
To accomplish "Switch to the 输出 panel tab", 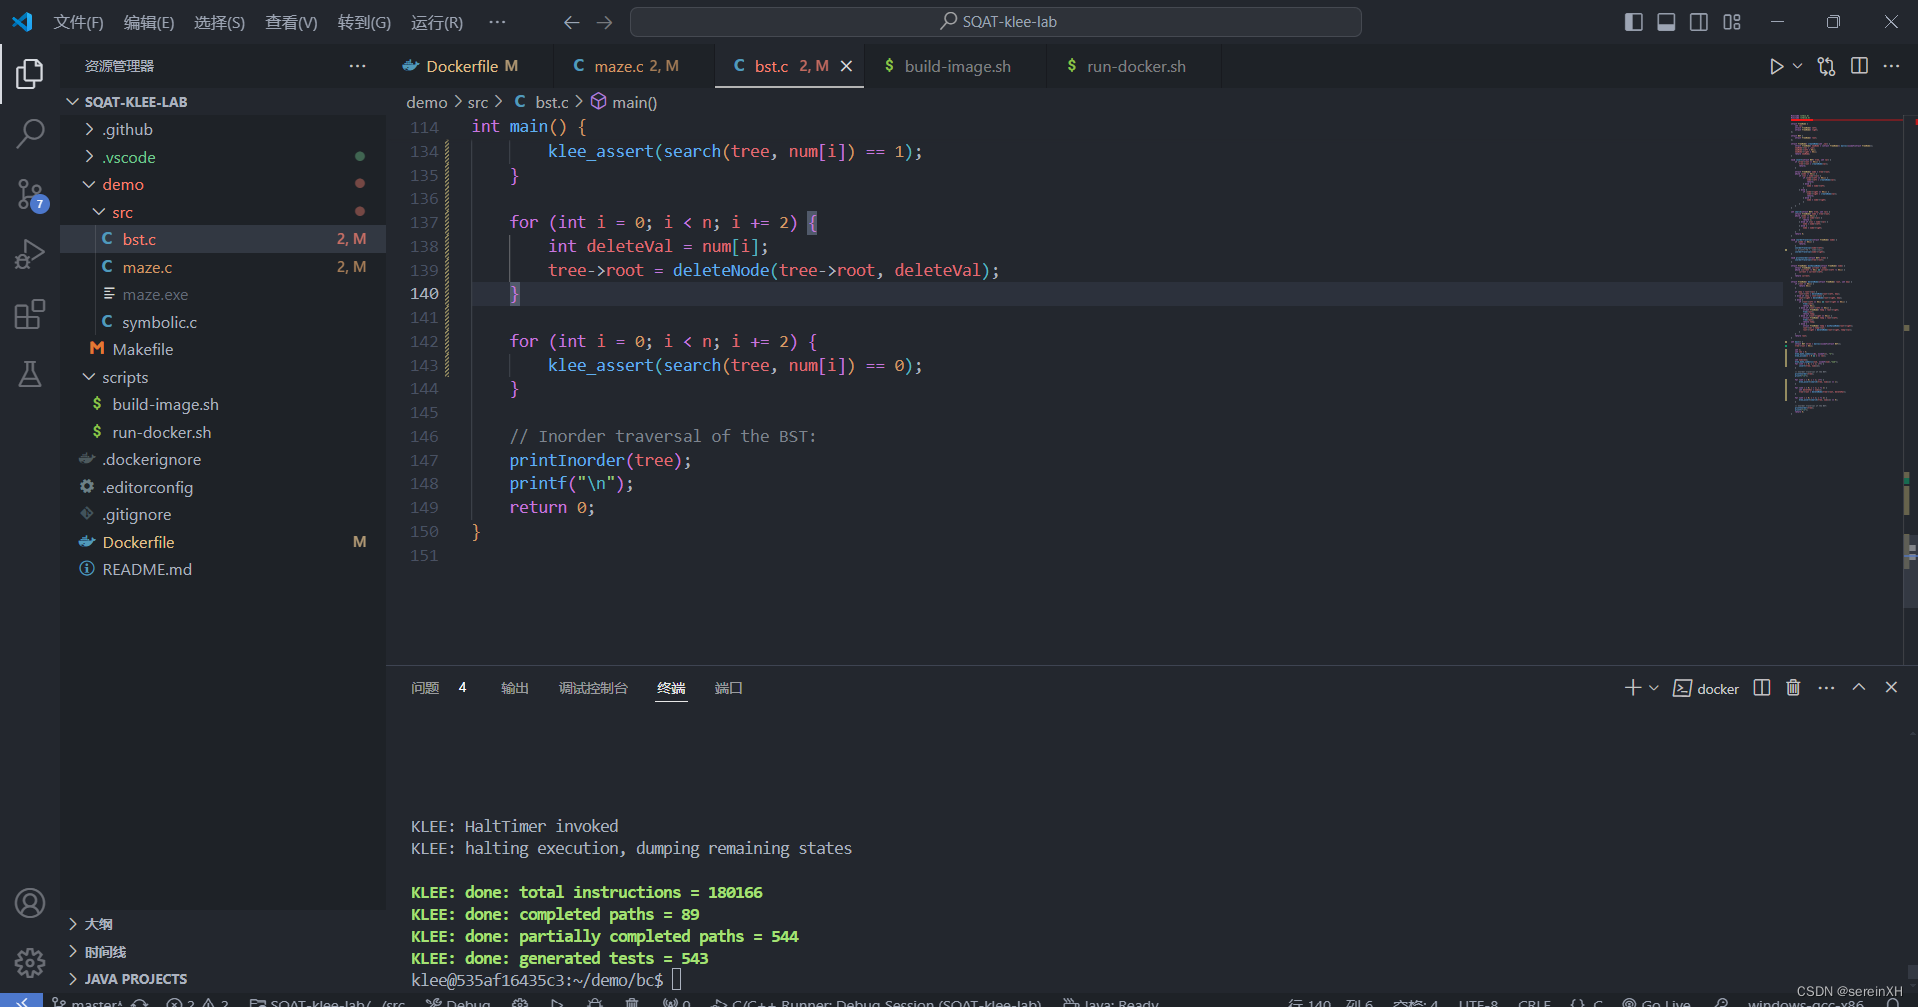I will pos(514,688).
